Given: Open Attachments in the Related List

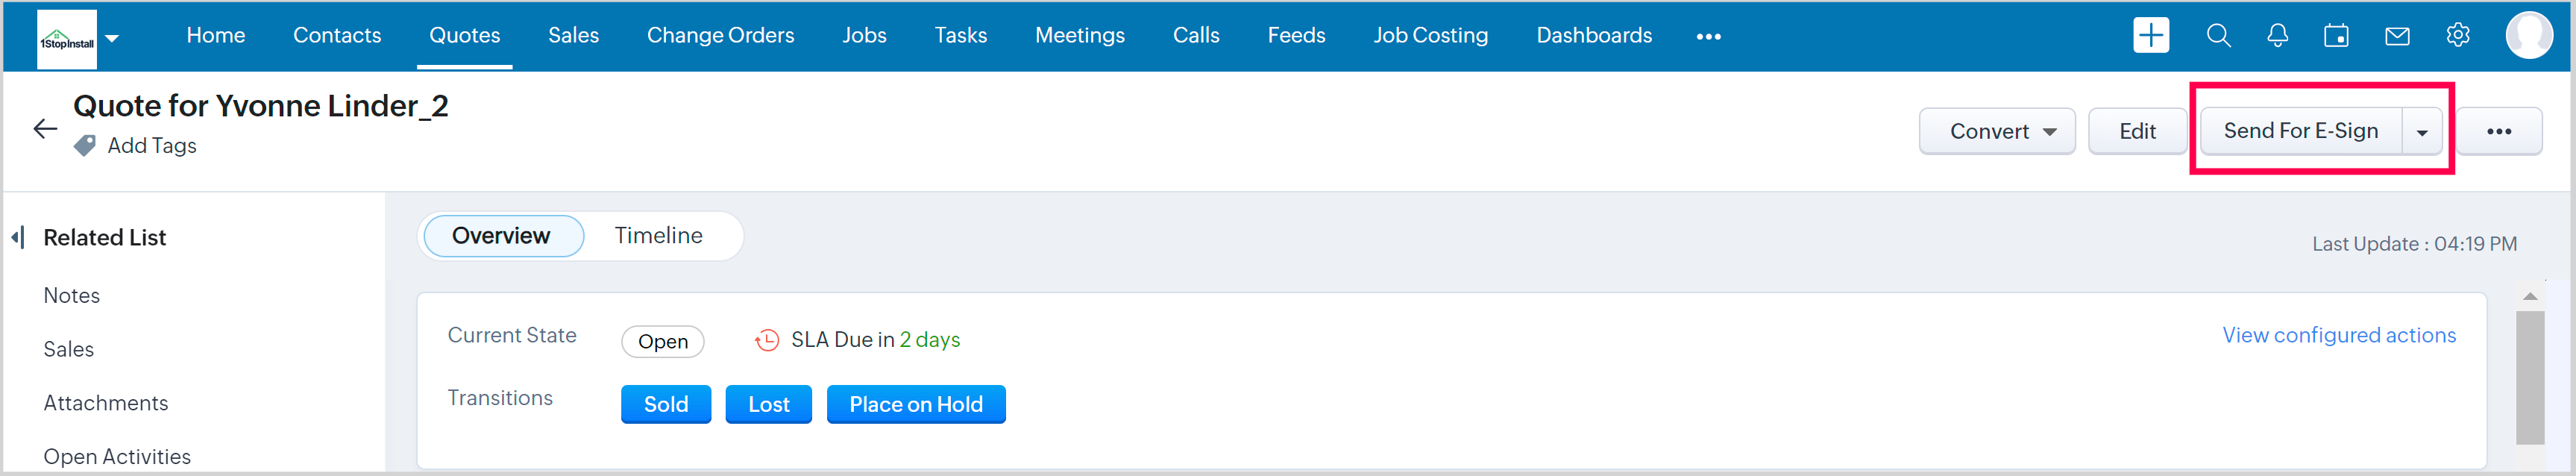Looking at the screenshot, I should [106, 403].
